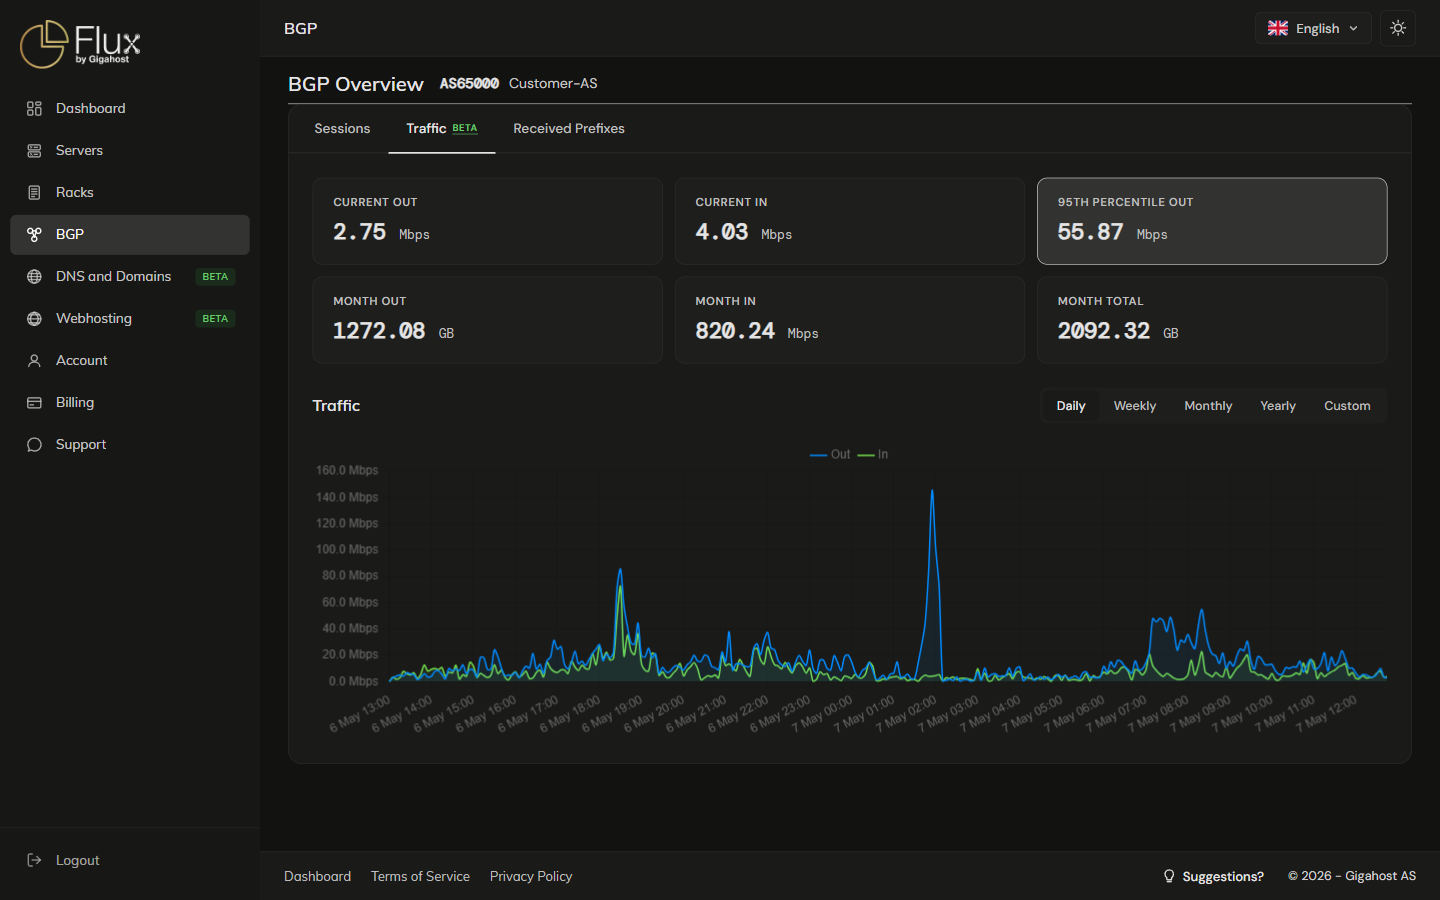Open Billing in the sidebar
The height and width of the screenshot is (900, 1440).
pos(130,402)
